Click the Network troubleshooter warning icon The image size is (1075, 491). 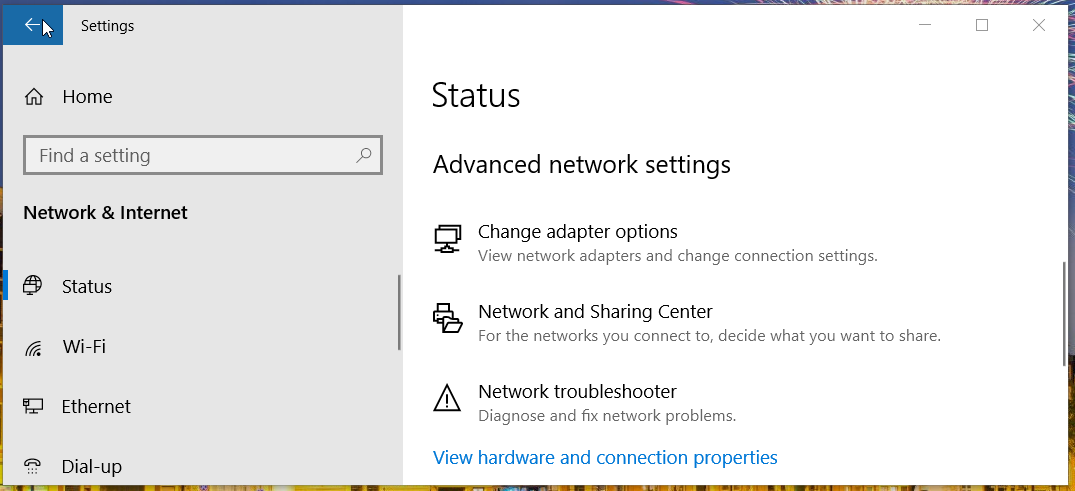pos(447,398)
